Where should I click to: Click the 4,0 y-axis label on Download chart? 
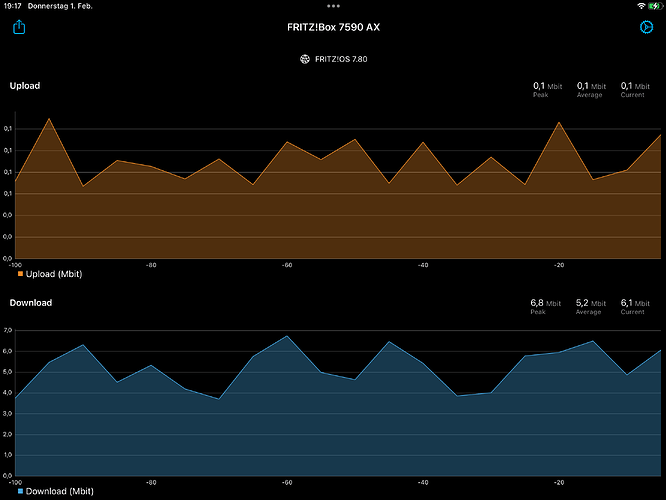pos(8,393)
